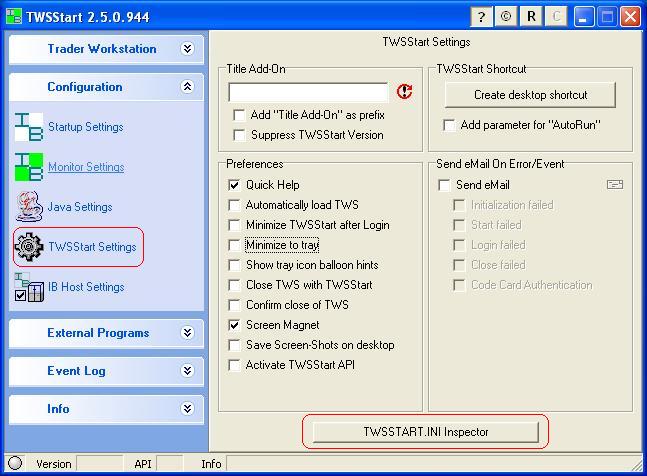Expand the Trader Workstation section

[x=187, y=49]
